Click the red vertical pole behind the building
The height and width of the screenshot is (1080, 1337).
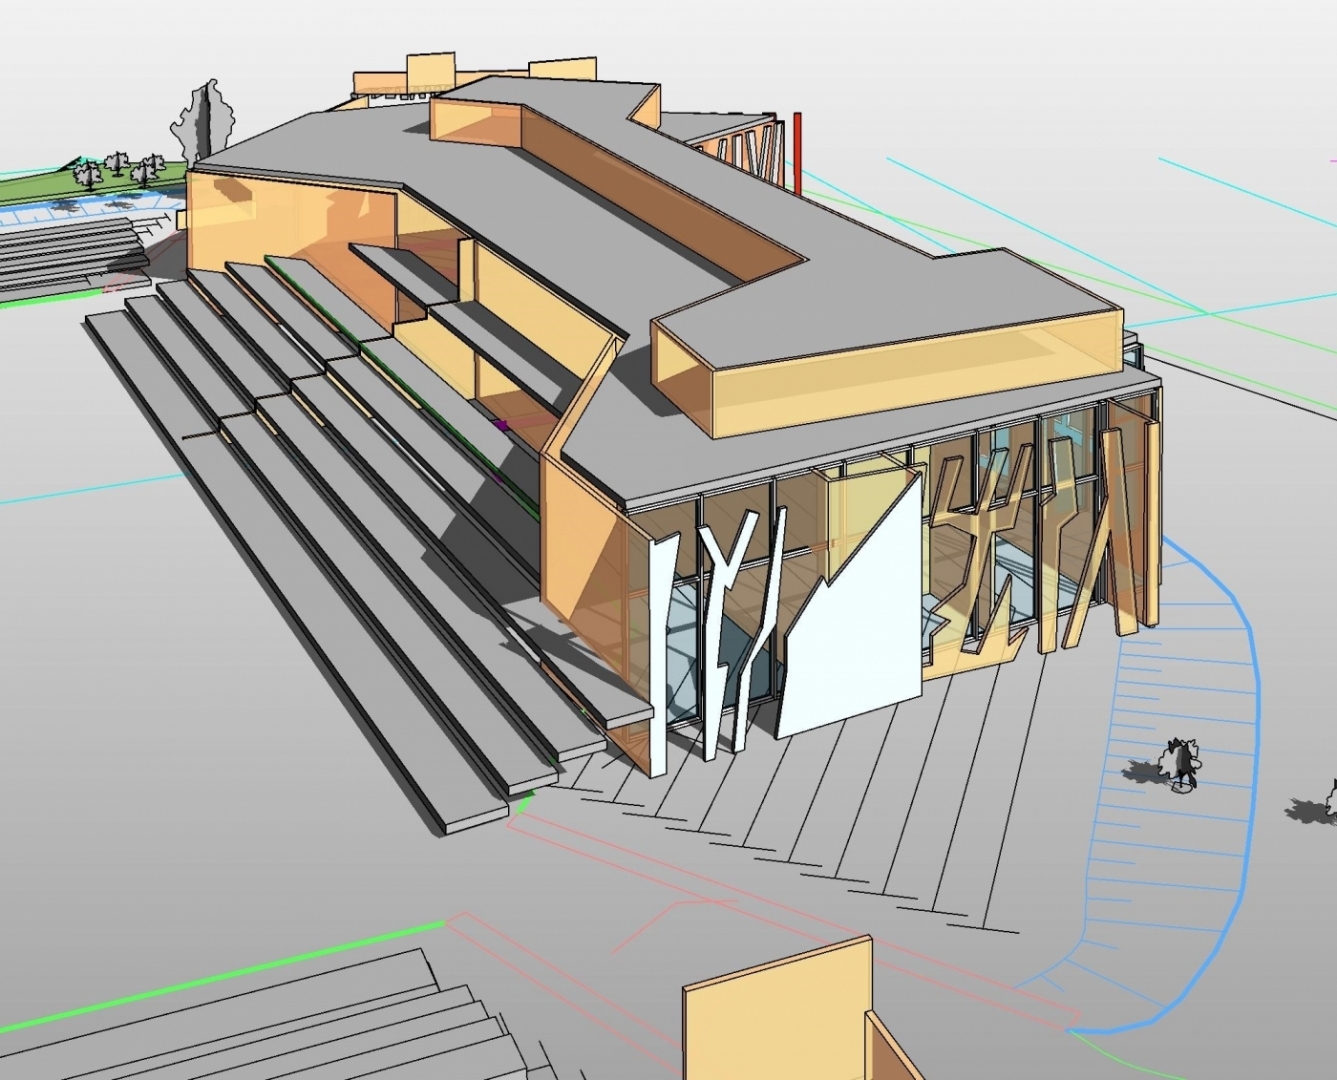point(797,152)
